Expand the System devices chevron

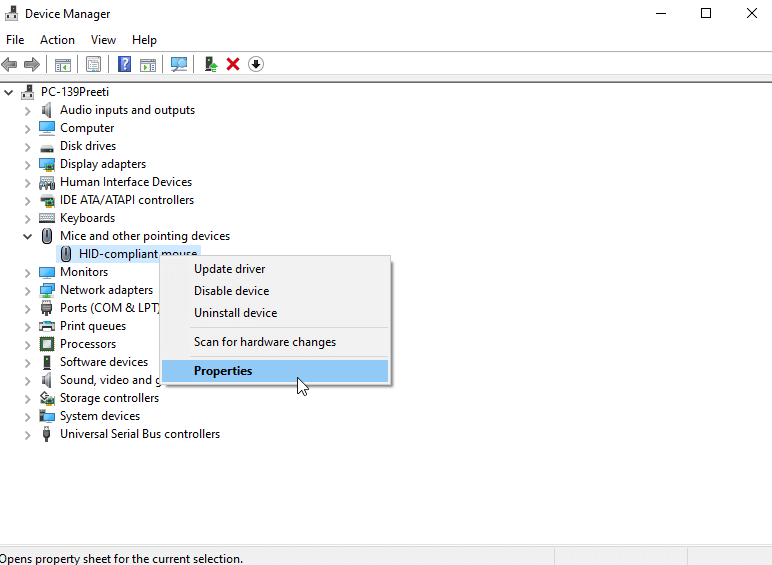click(x=28, y=417)
